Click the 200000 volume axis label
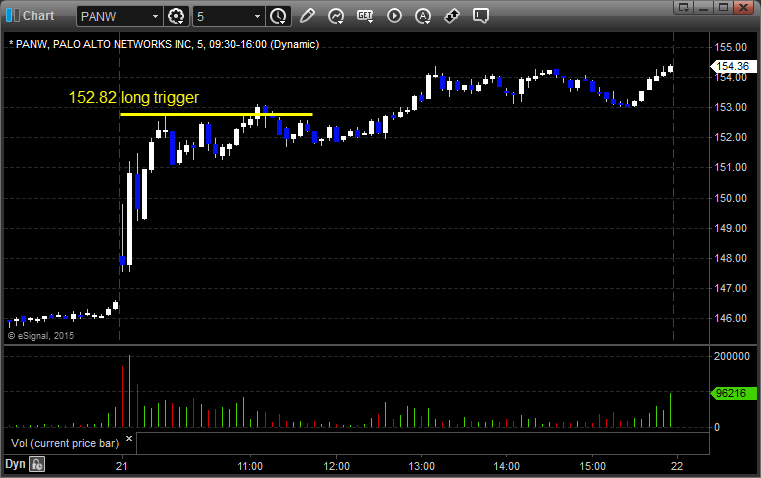Viewport: 761px width, 478px height. click(732, 356)
